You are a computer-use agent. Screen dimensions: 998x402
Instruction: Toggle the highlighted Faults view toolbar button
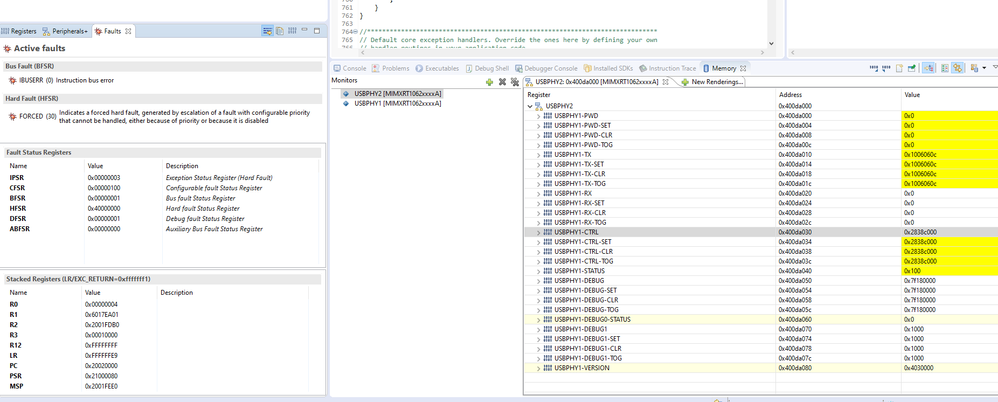click(x=268, y=31)
